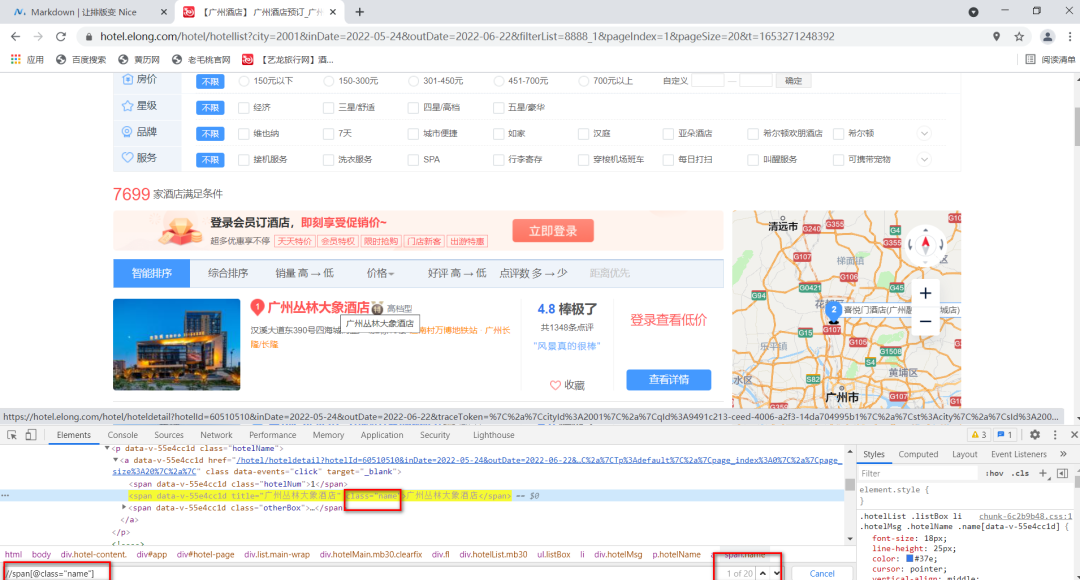Select the 301-450元 price radio button

pos(413,81)
